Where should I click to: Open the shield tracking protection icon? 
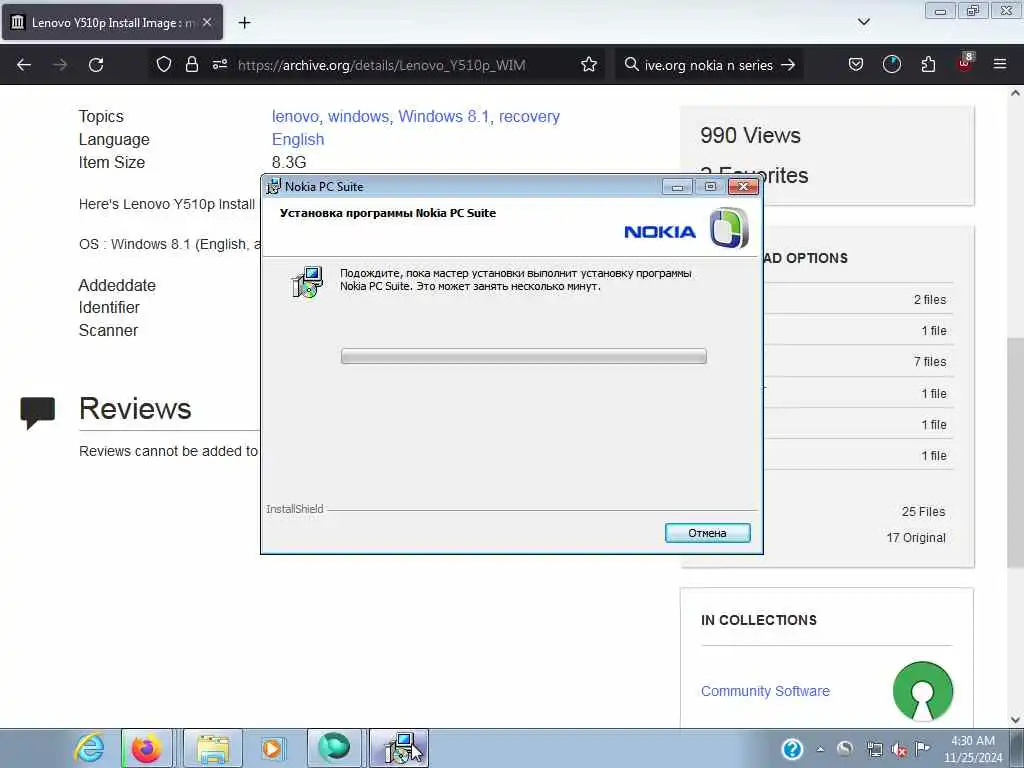(164, 64)
